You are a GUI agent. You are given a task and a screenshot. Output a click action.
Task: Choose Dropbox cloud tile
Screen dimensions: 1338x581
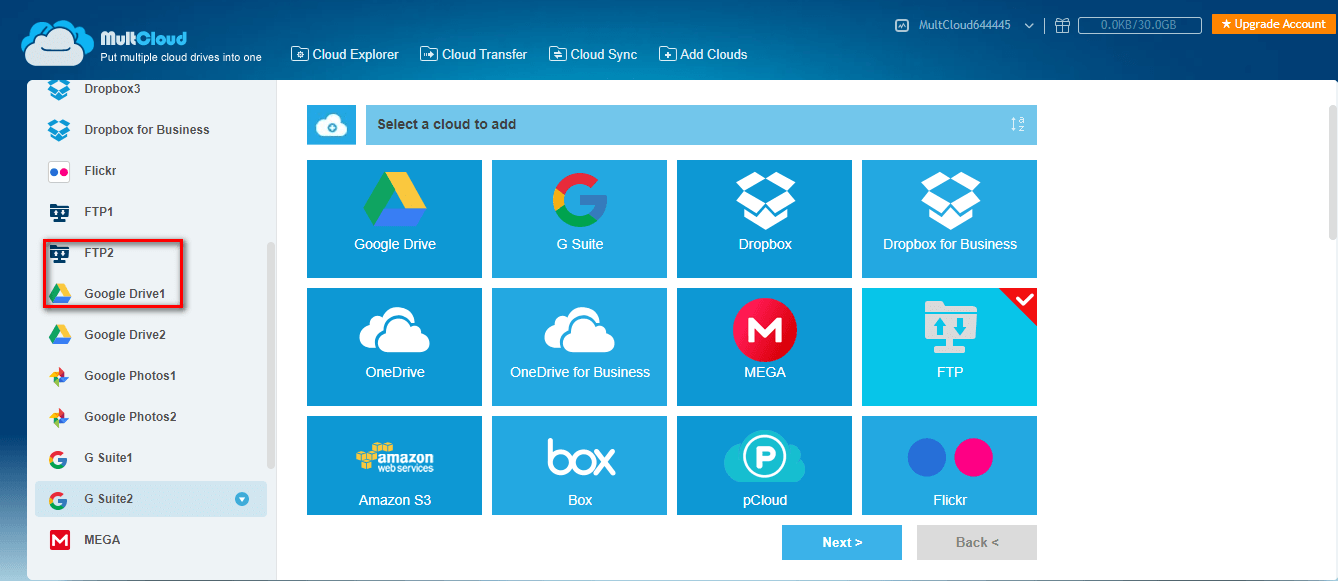(x=765, y=219)
